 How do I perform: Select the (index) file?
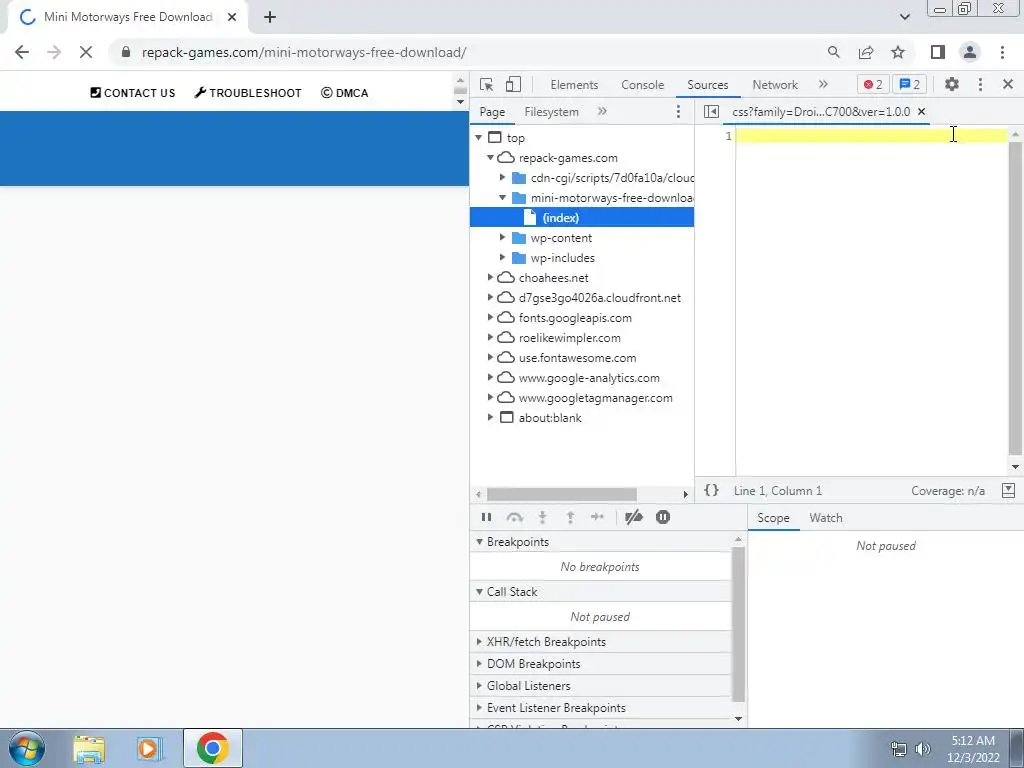click(582, 217)
